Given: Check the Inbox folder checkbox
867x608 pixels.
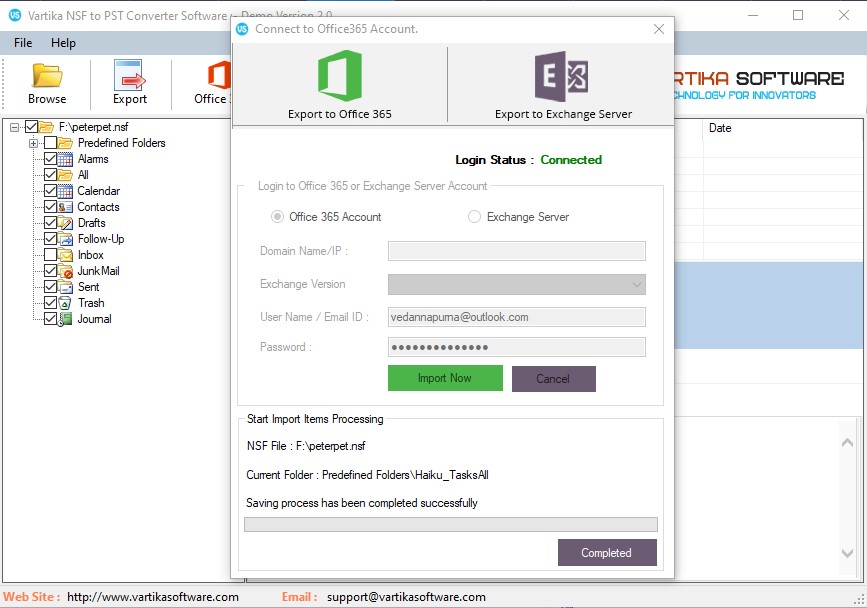Looking at the screenshot, I should point(50,255).
